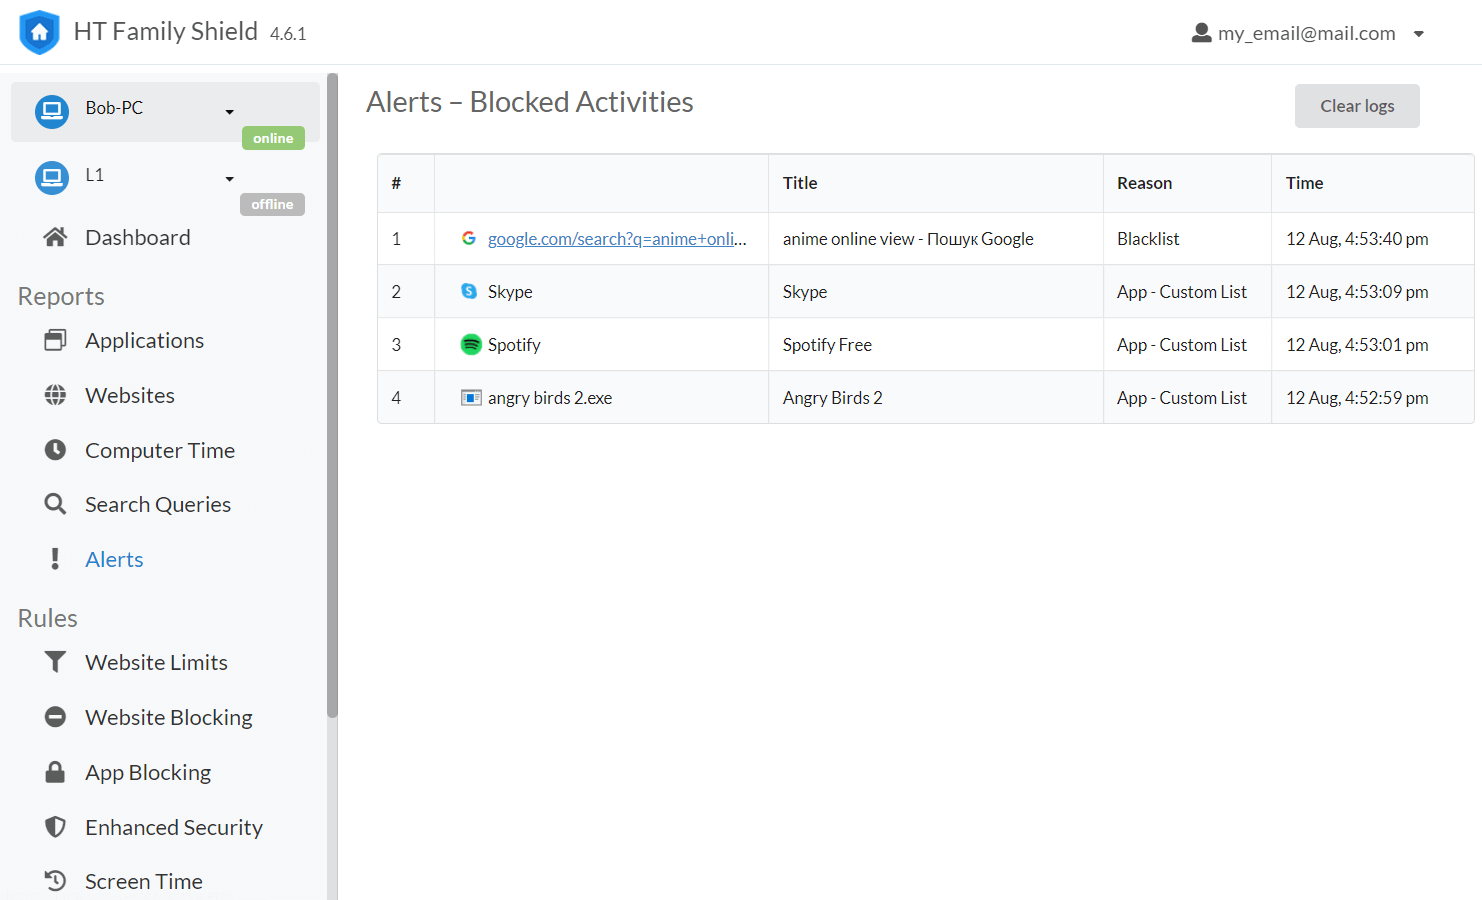Open the google.com/search anime link

pos(617,238)
